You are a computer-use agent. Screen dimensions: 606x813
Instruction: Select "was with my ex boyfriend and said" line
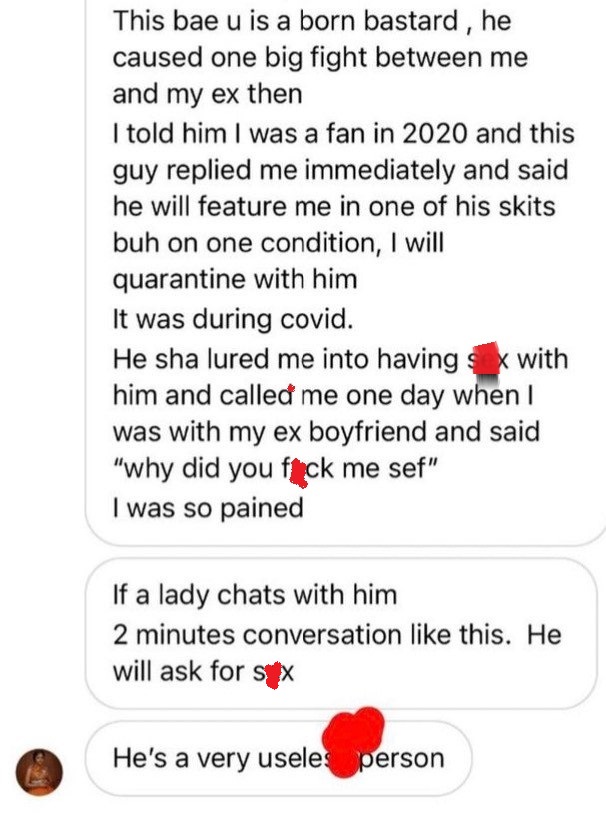click(x=327, y=432)
